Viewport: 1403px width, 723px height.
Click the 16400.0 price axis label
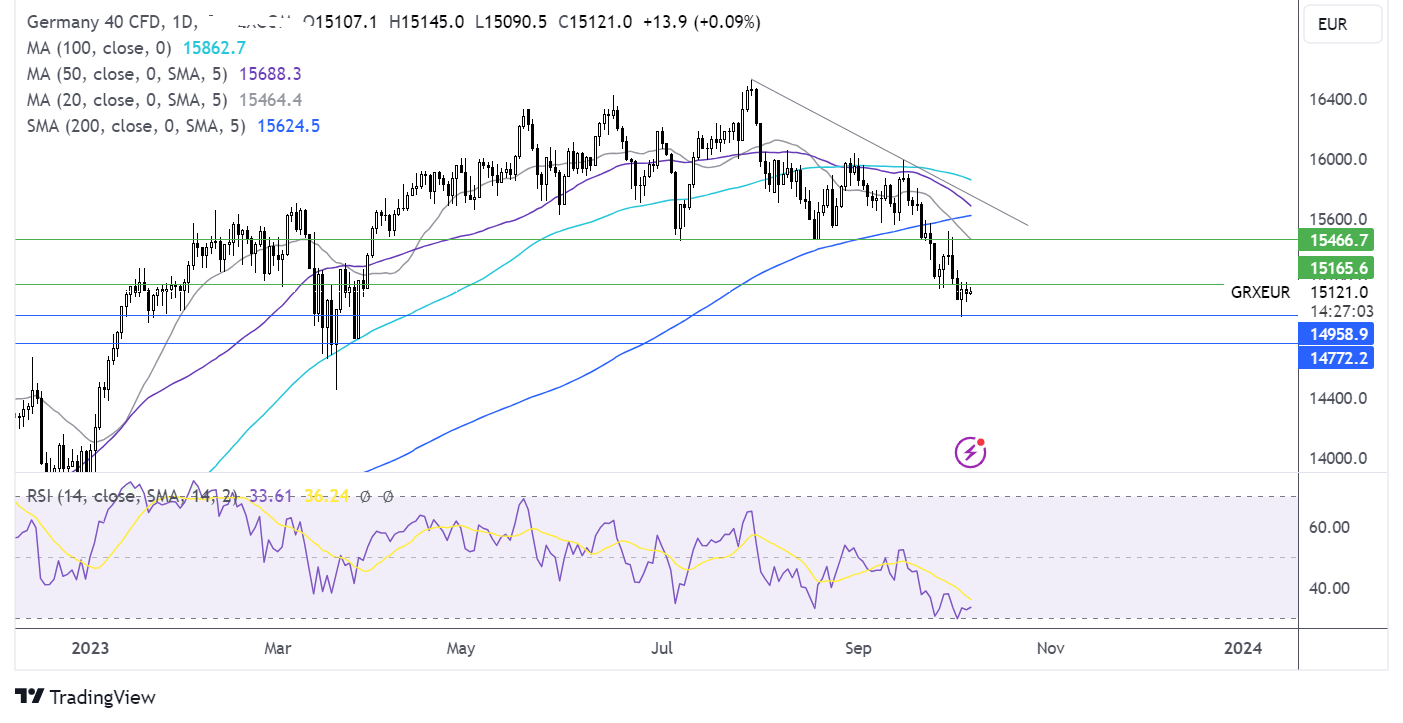pyautogui.click(x=1339, y=100)
